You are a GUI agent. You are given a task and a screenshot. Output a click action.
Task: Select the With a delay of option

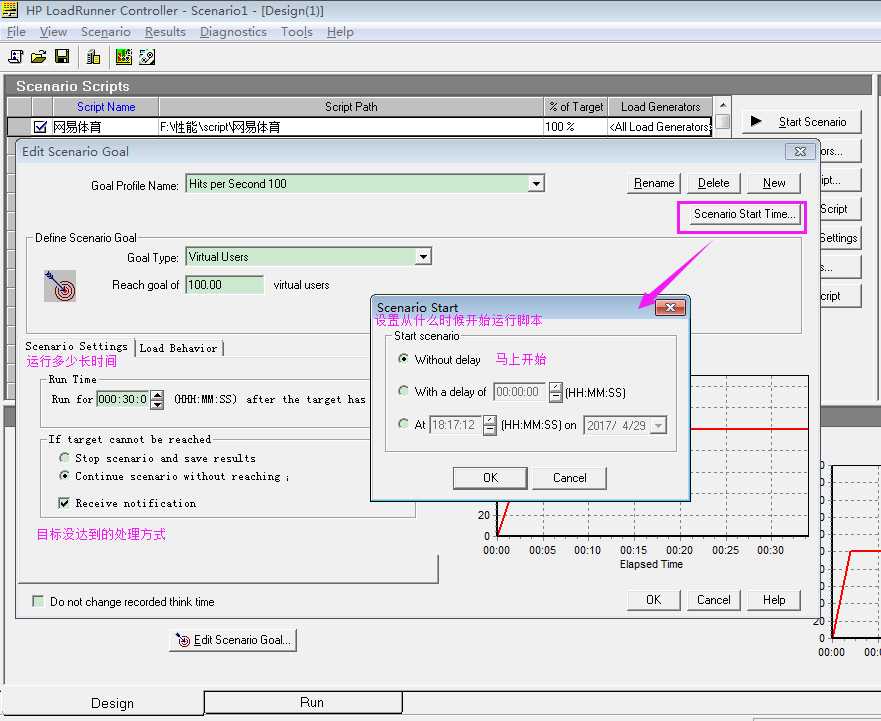coord(403,391)
